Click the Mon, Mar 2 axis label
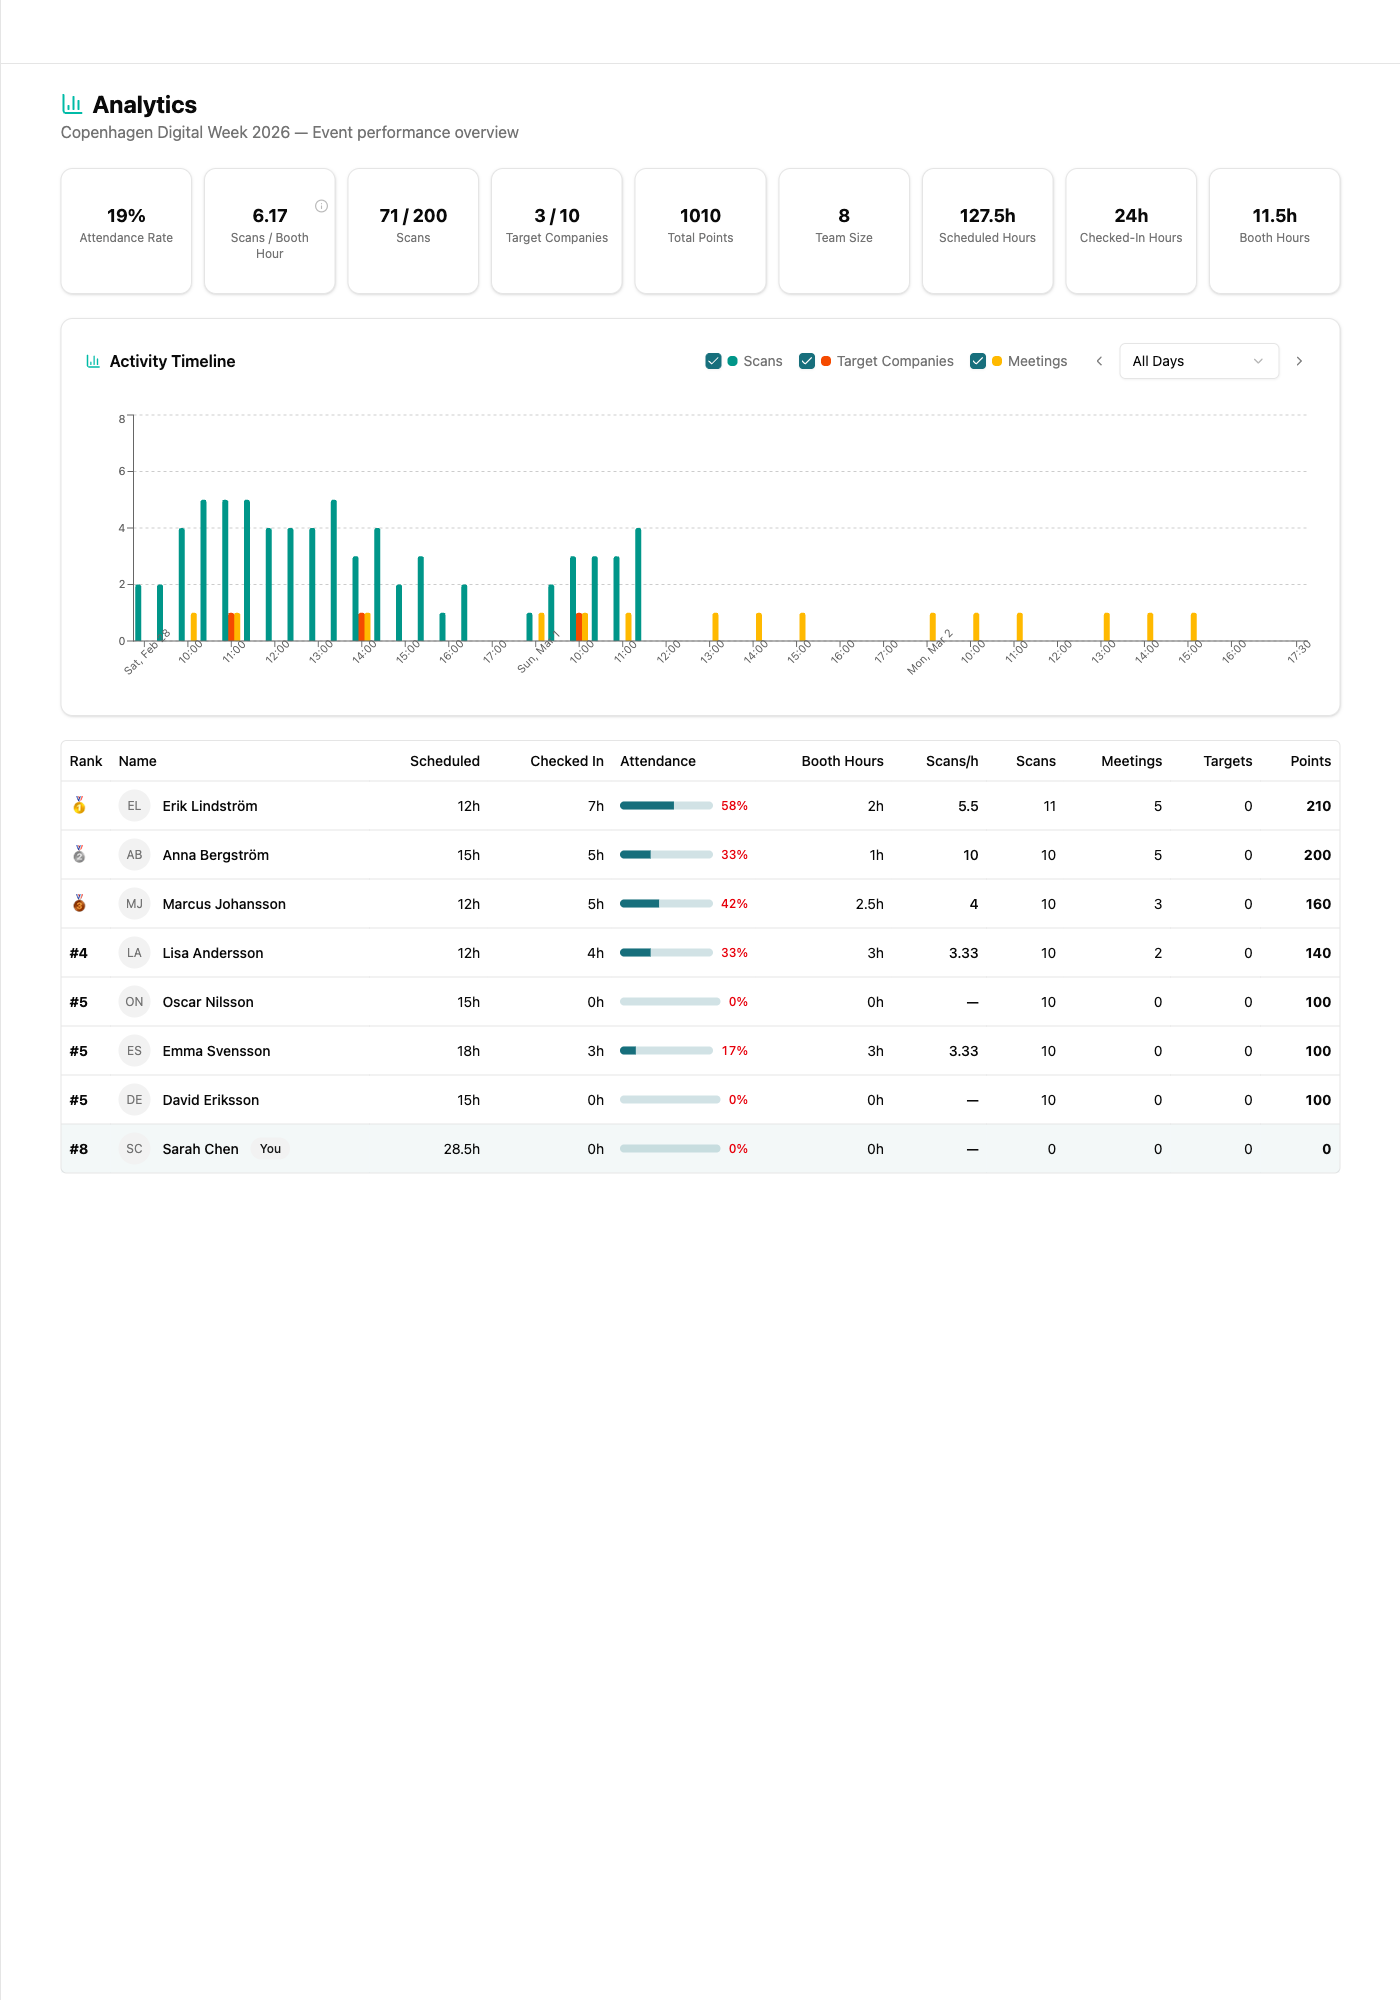The image size is (1400, 2000). click(x=930, y=653)
